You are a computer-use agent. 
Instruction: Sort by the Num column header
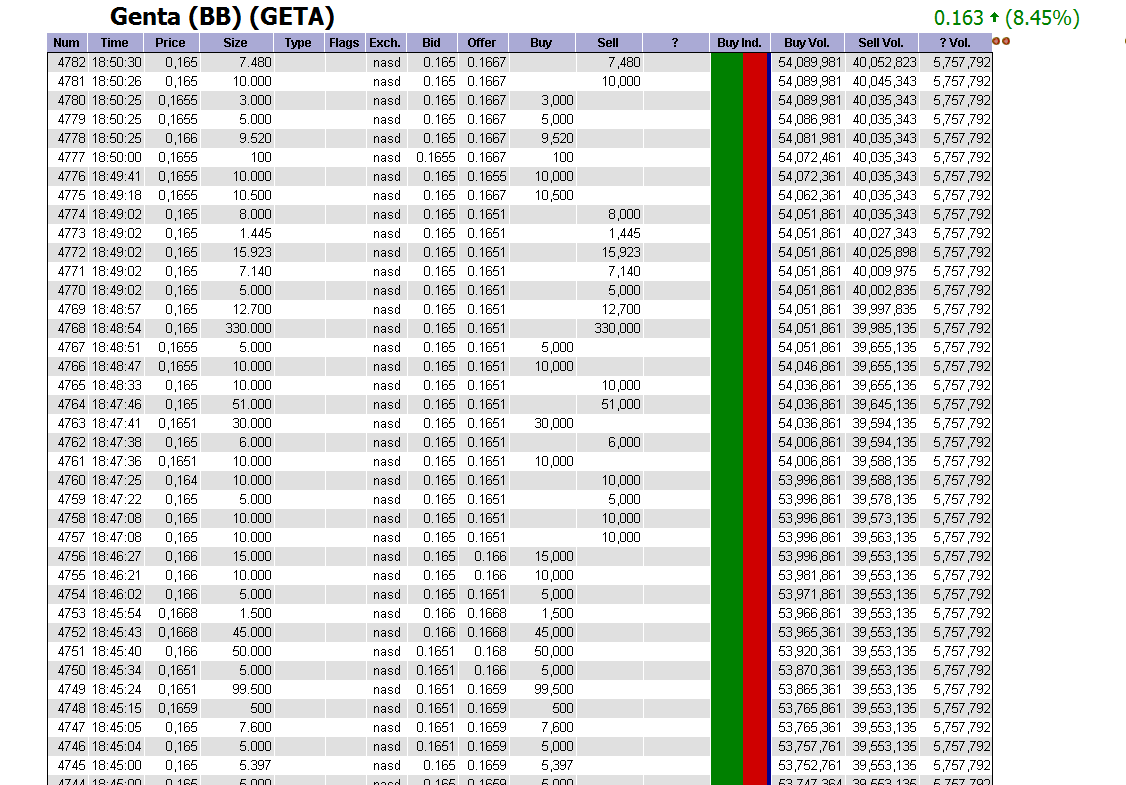(x=66, y=42)
